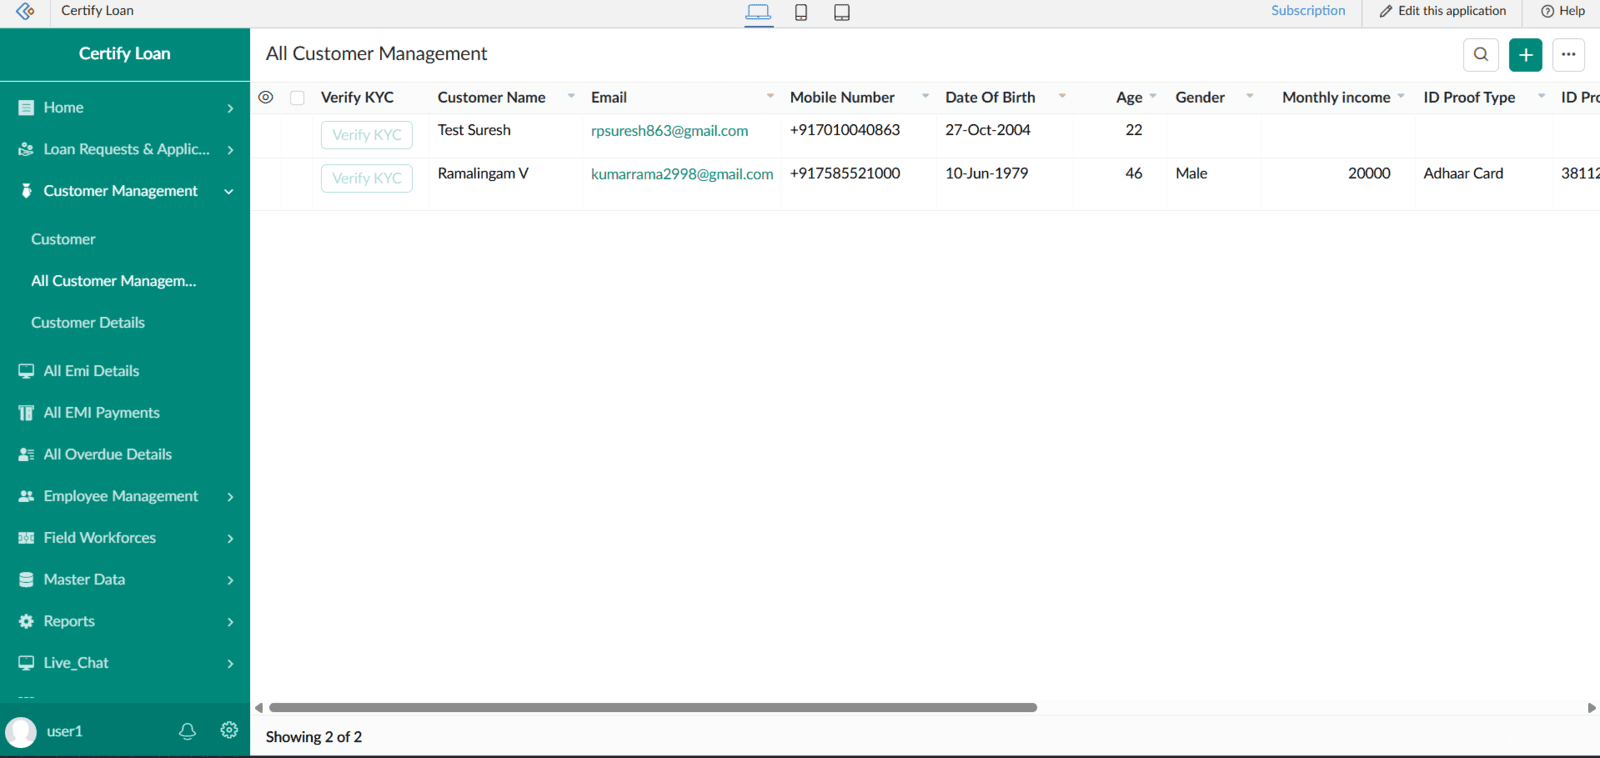
Task: Open settings gear icon near user1
Action: click(229, 730)
